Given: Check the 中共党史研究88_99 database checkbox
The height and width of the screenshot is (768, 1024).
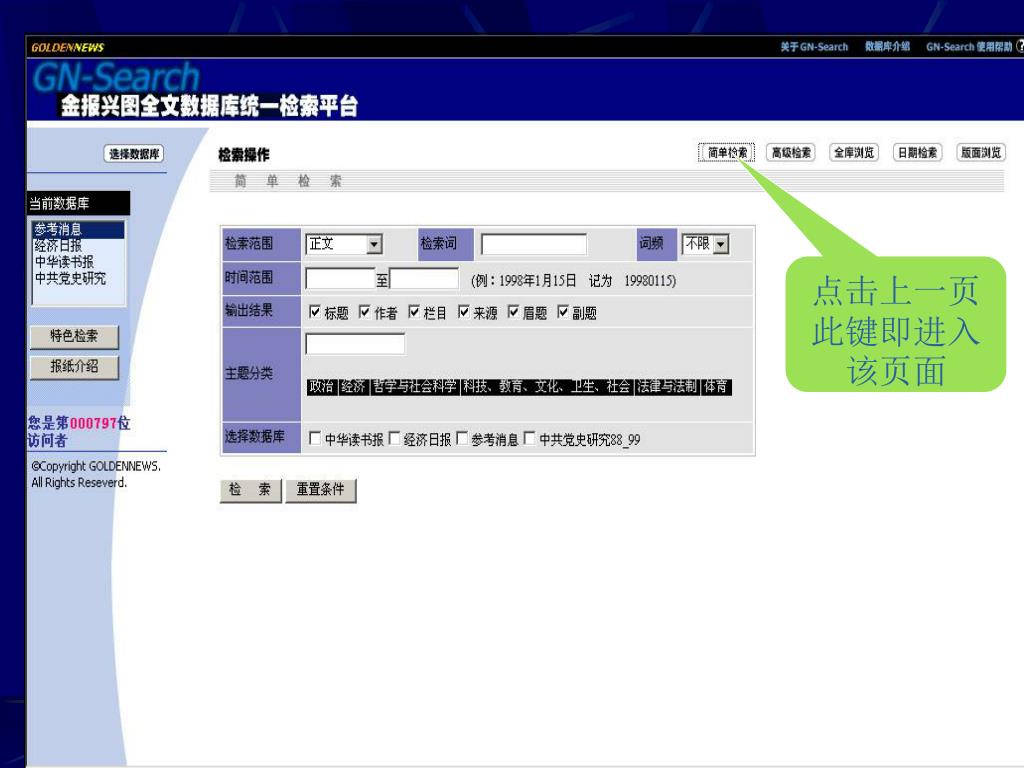Looking at the screenshot, I should pos(530,438).
